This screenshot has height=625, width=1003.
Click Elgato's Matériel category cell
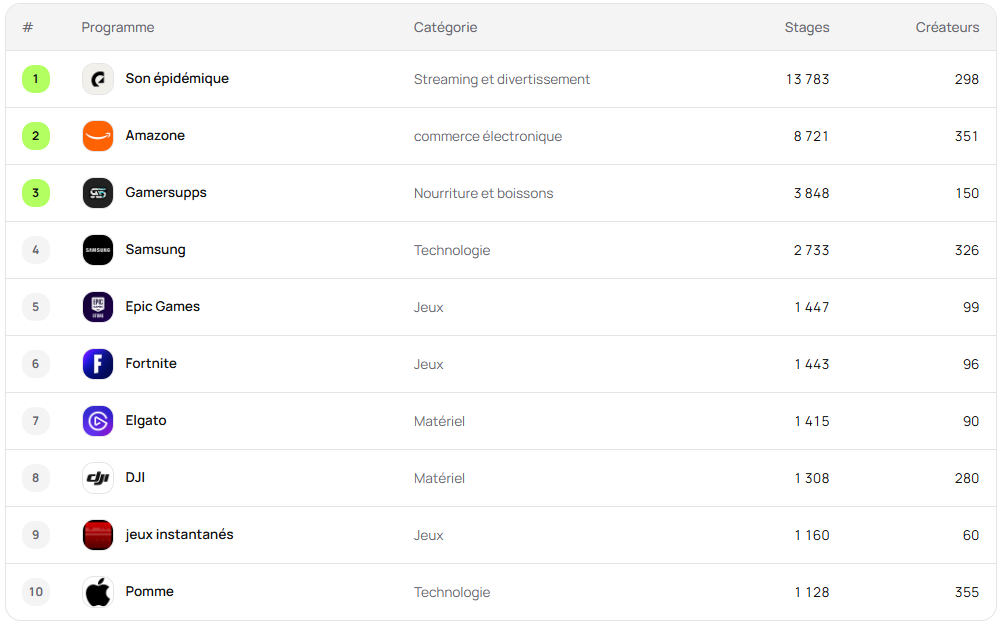439,421
